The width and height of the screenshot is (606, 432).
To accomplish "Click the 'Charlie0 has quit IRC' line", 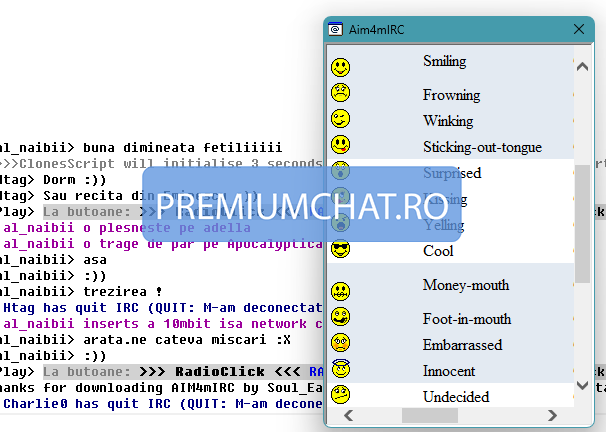I will click(x=162, y=404).
